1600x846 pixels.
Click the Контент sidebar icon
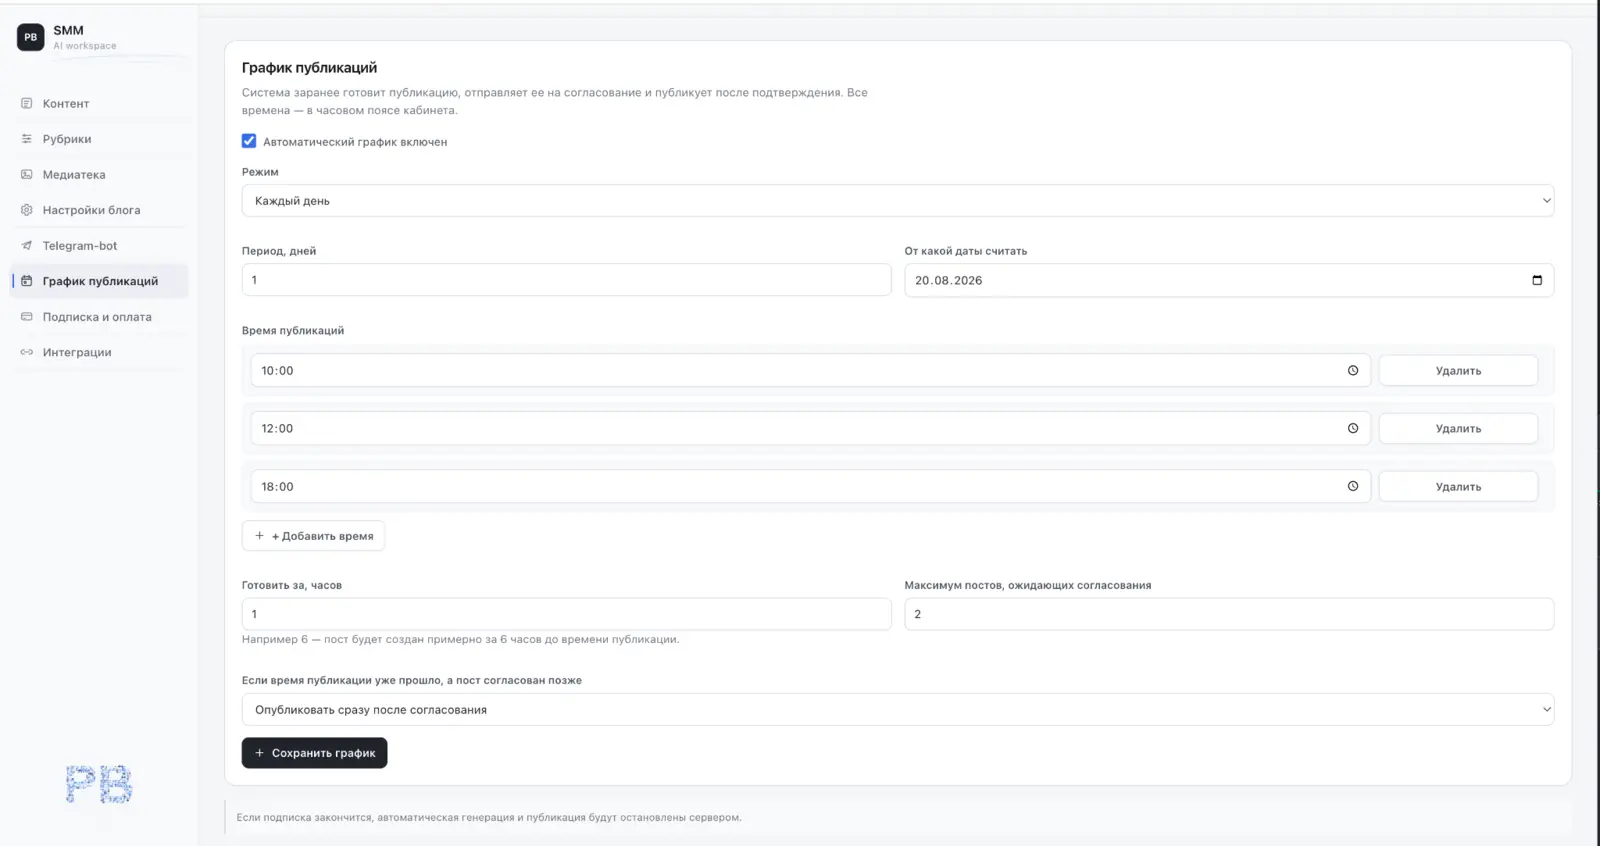point(27,103)
